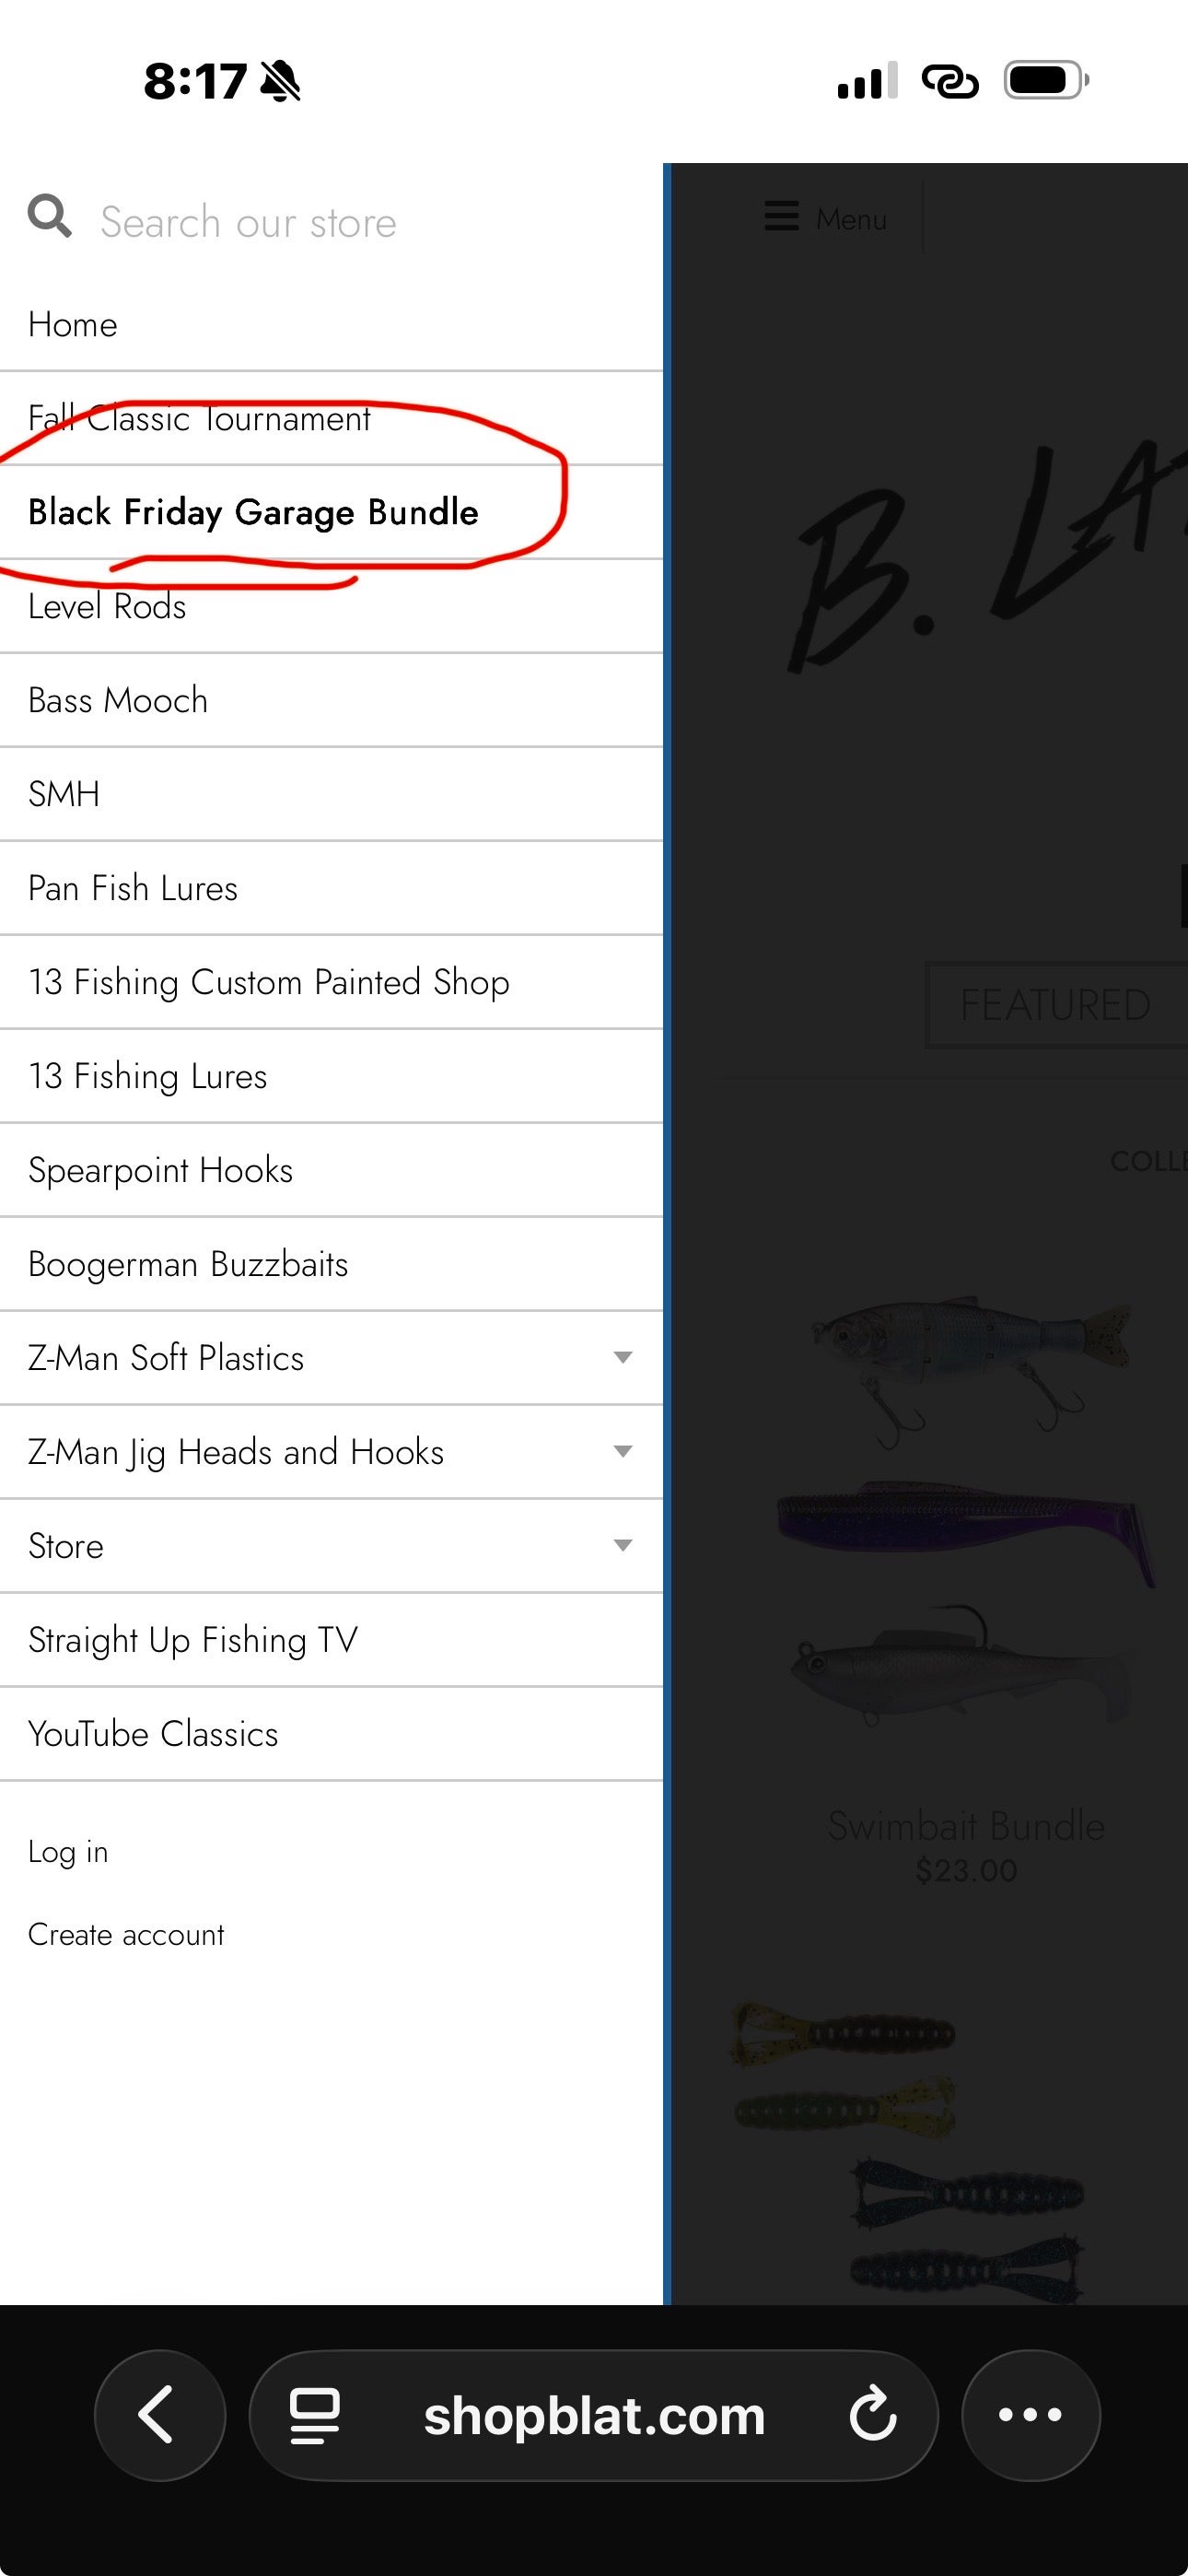This screenshot has width=1188, height=2576.
Task: Click the Log in link
Action: (x=68, y=1852)
